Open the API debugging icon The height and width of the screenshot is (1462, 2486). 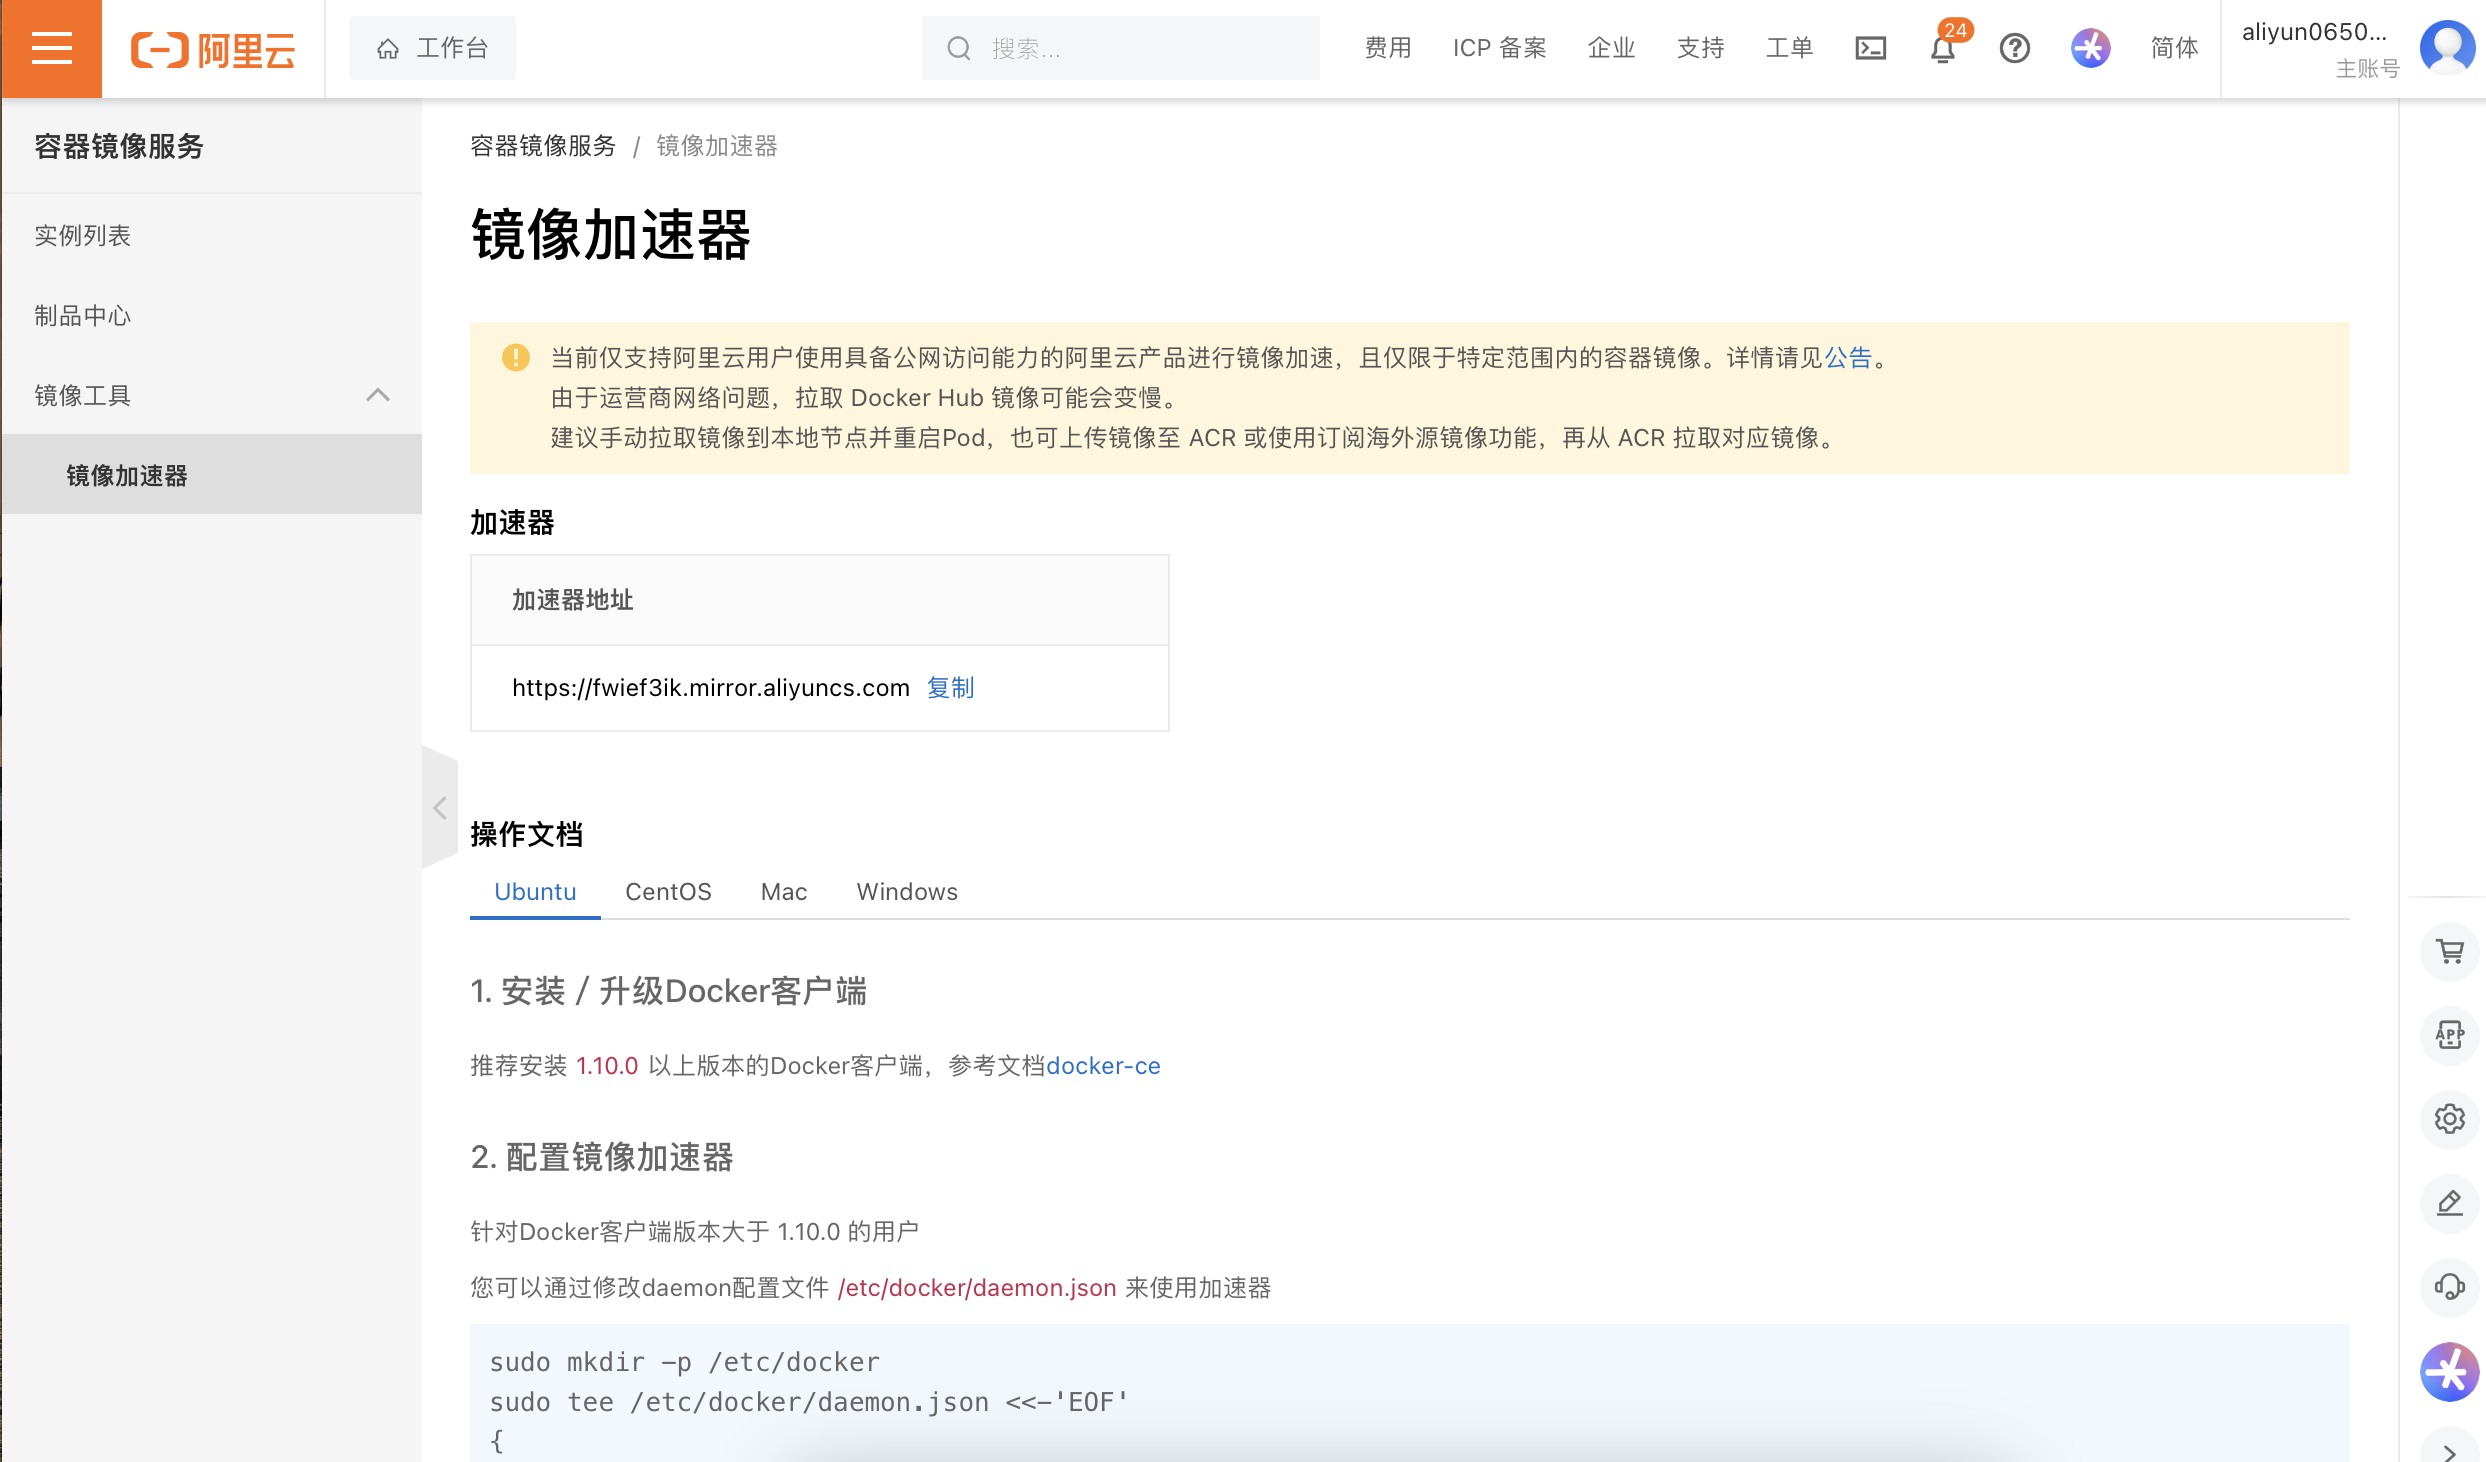2449,1035
